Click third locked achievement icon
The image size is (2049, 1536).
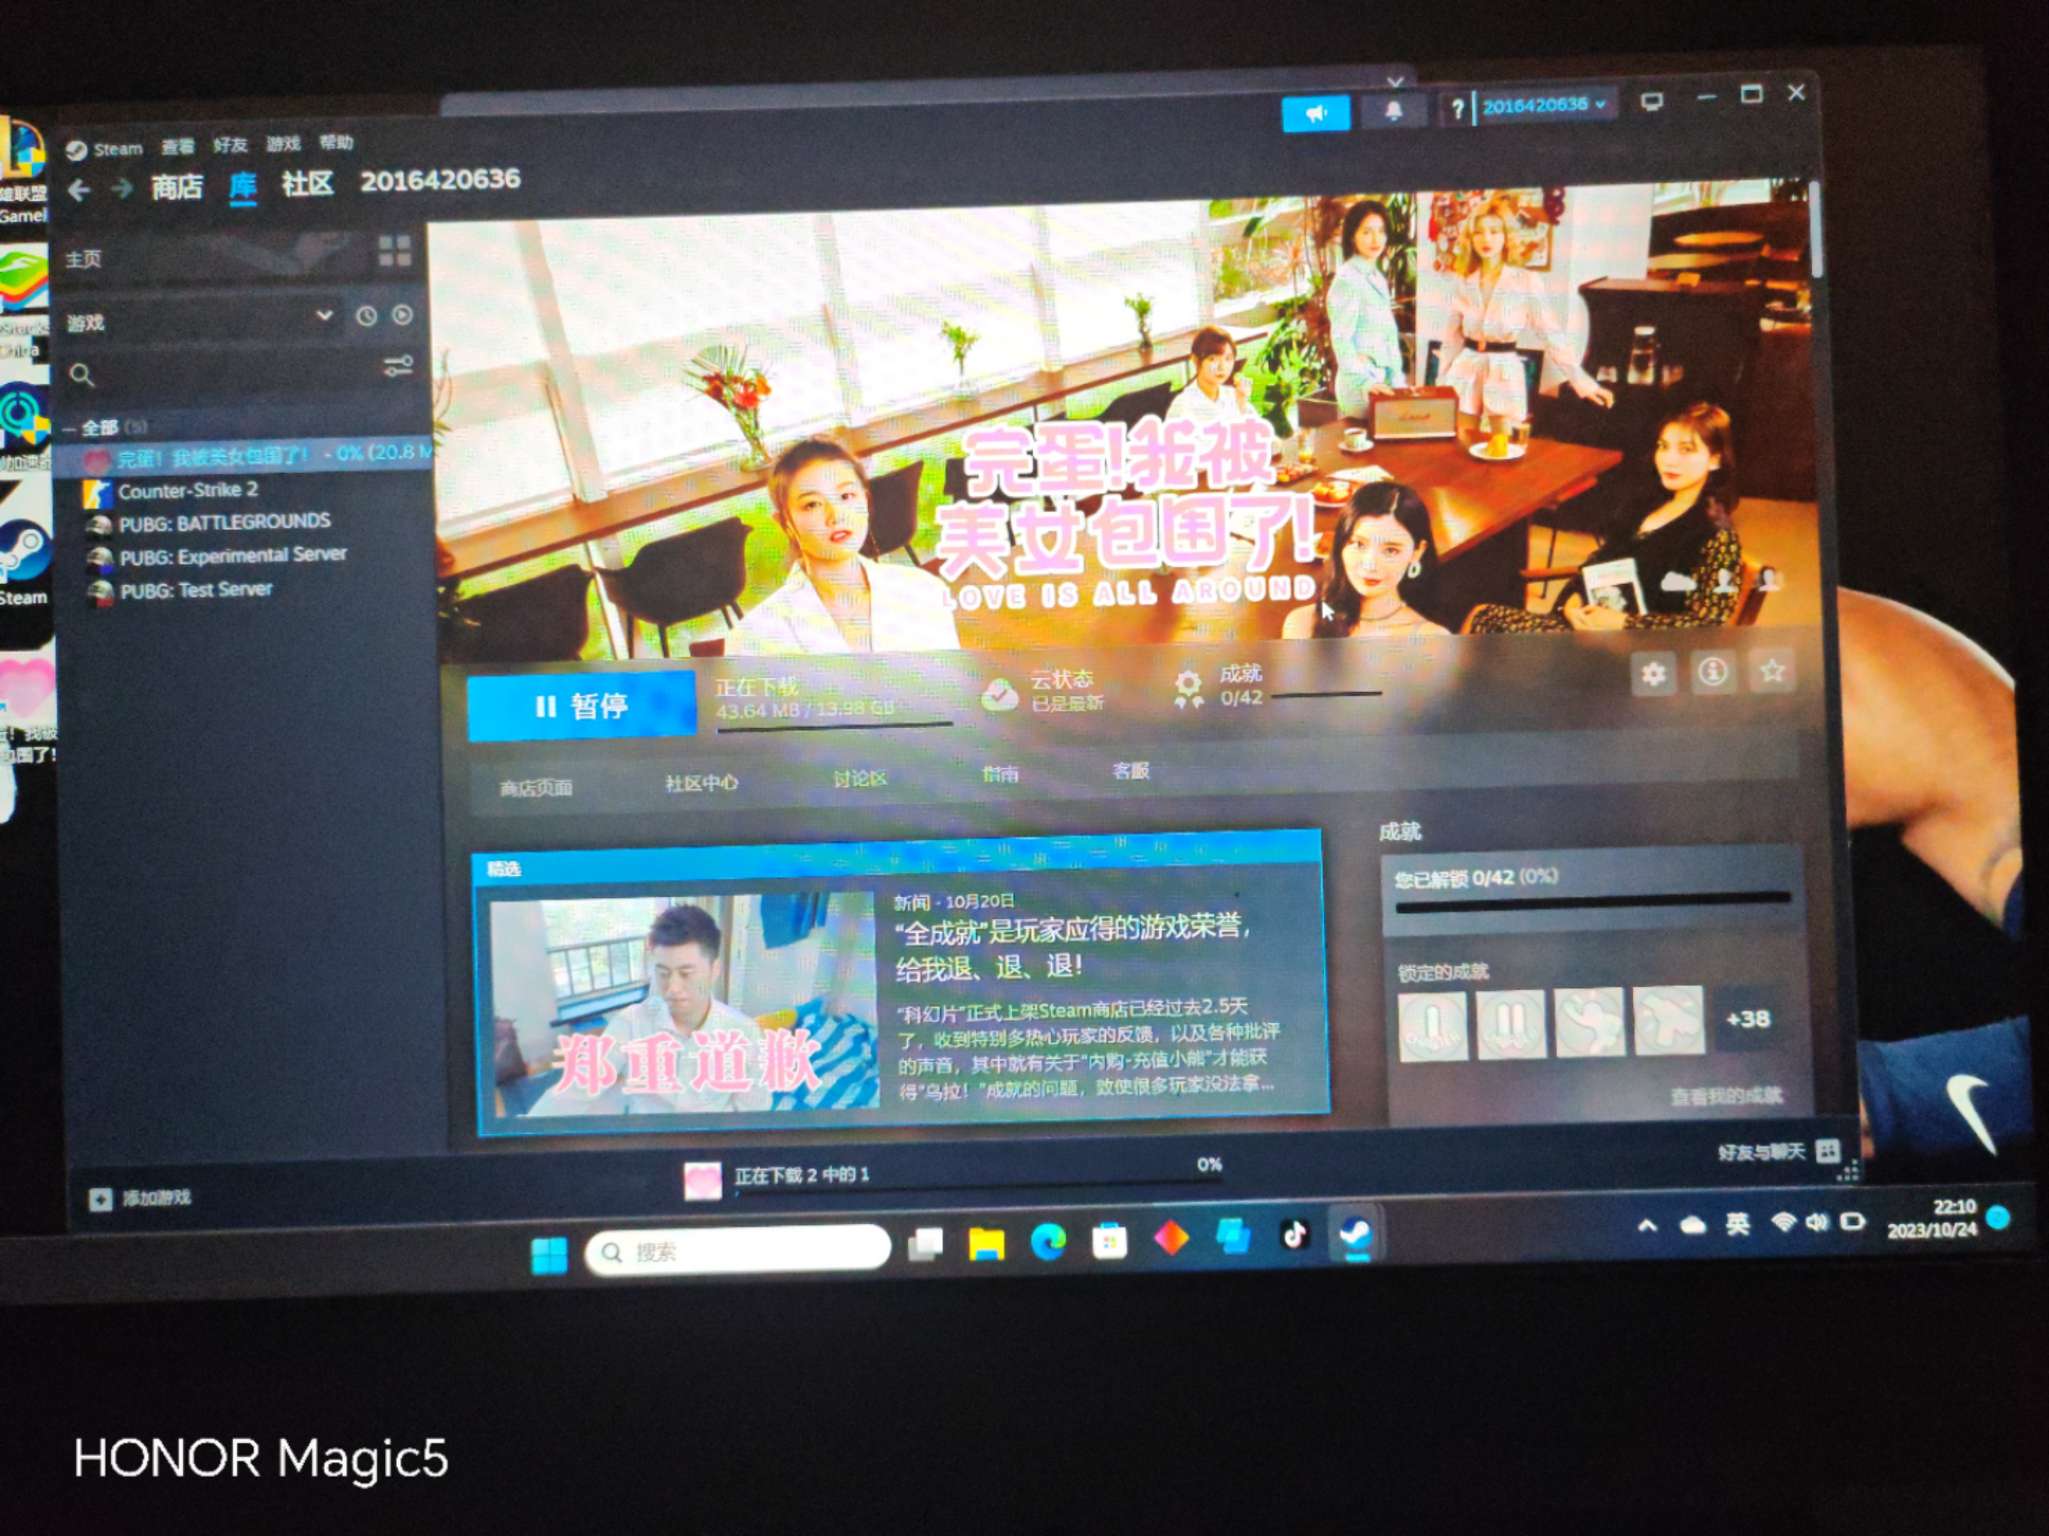(x=1589, y=1021)
